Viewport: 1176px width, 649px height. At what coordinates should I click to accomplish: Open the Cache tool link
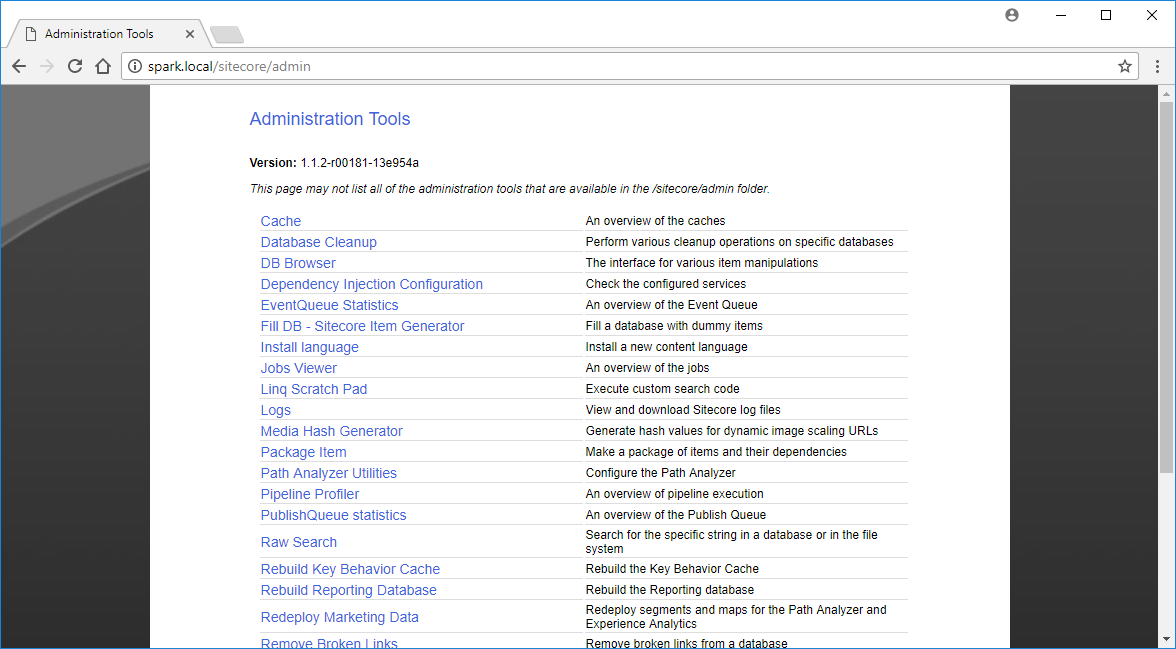point(280,221)
